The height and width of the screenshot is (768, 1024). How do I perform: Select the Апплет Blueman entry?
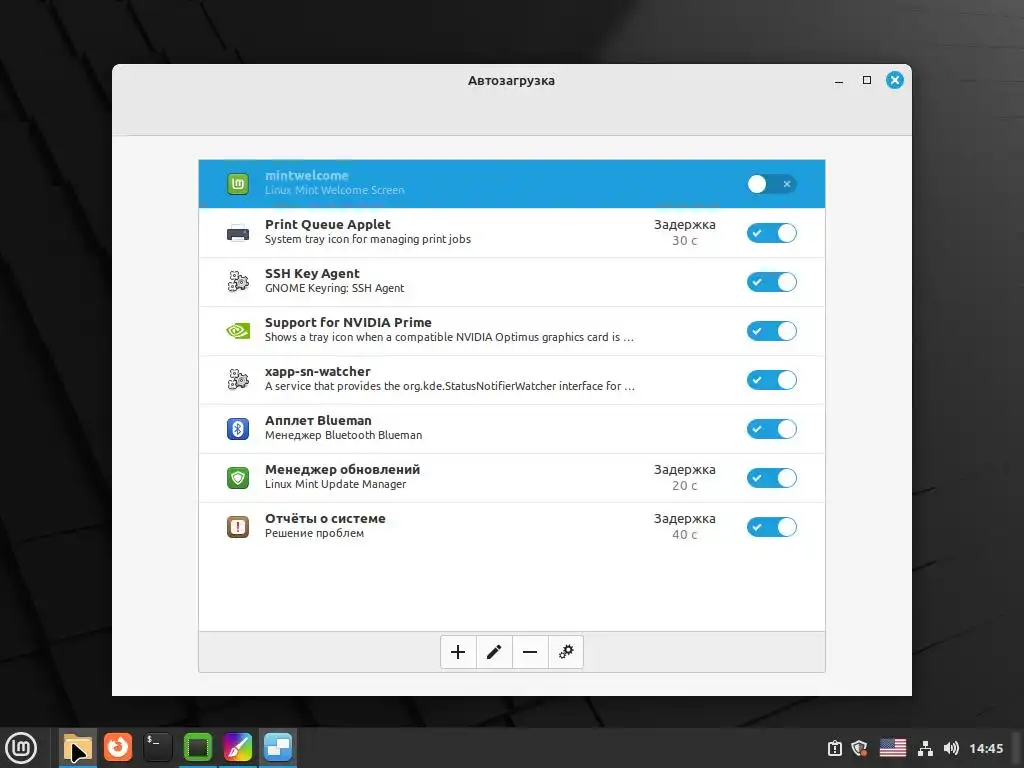point(511,429)
